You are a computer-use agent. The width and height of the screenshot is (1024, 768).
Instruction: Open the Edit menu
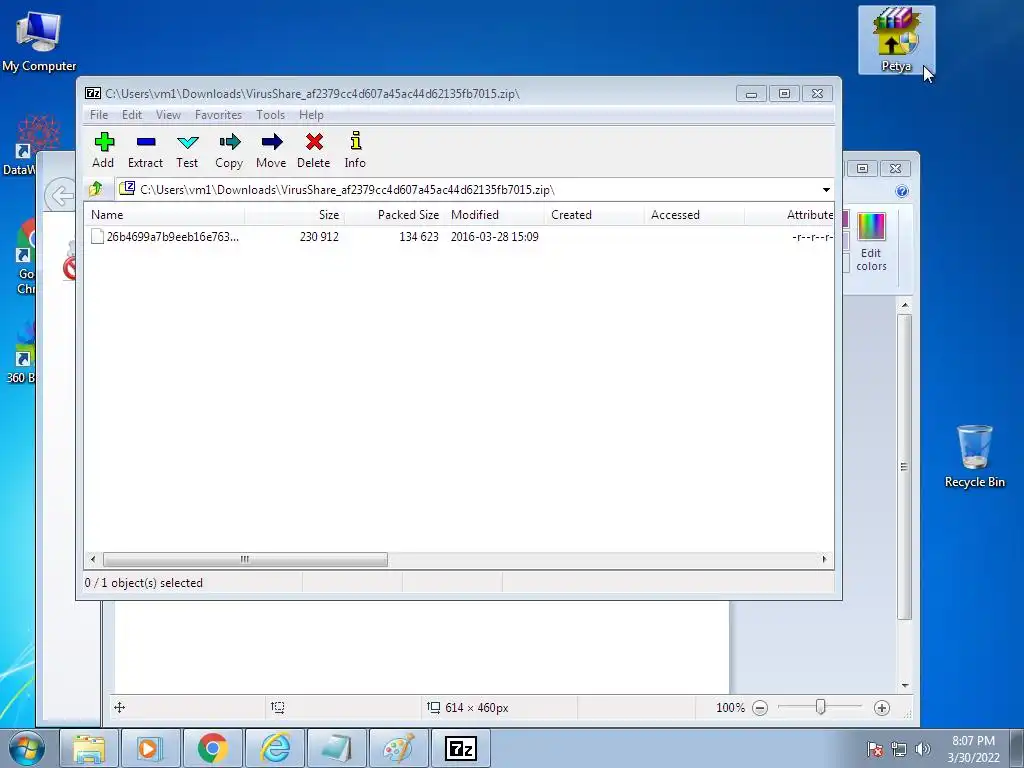click(132, 115)
